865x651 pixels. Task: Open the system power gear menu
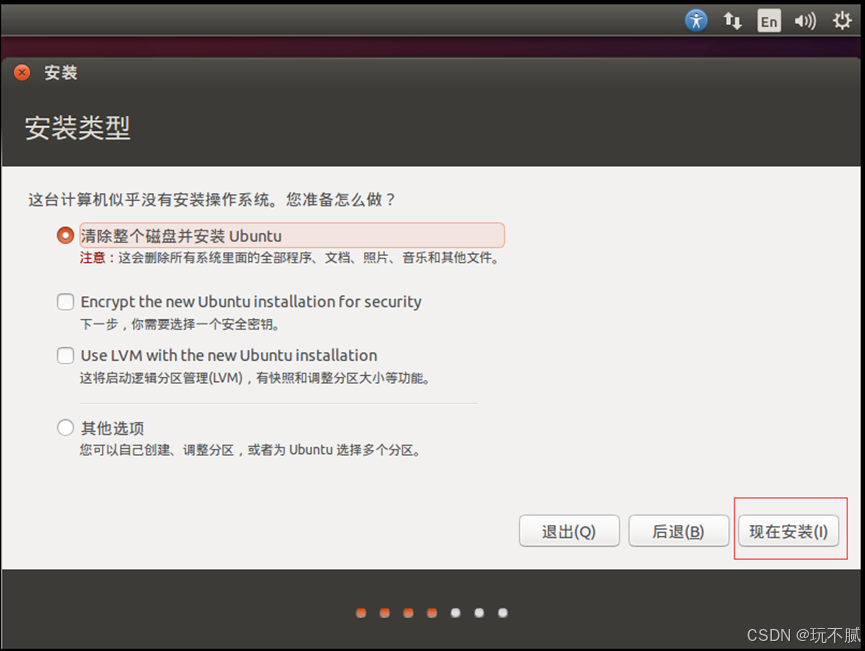(842, 21)
